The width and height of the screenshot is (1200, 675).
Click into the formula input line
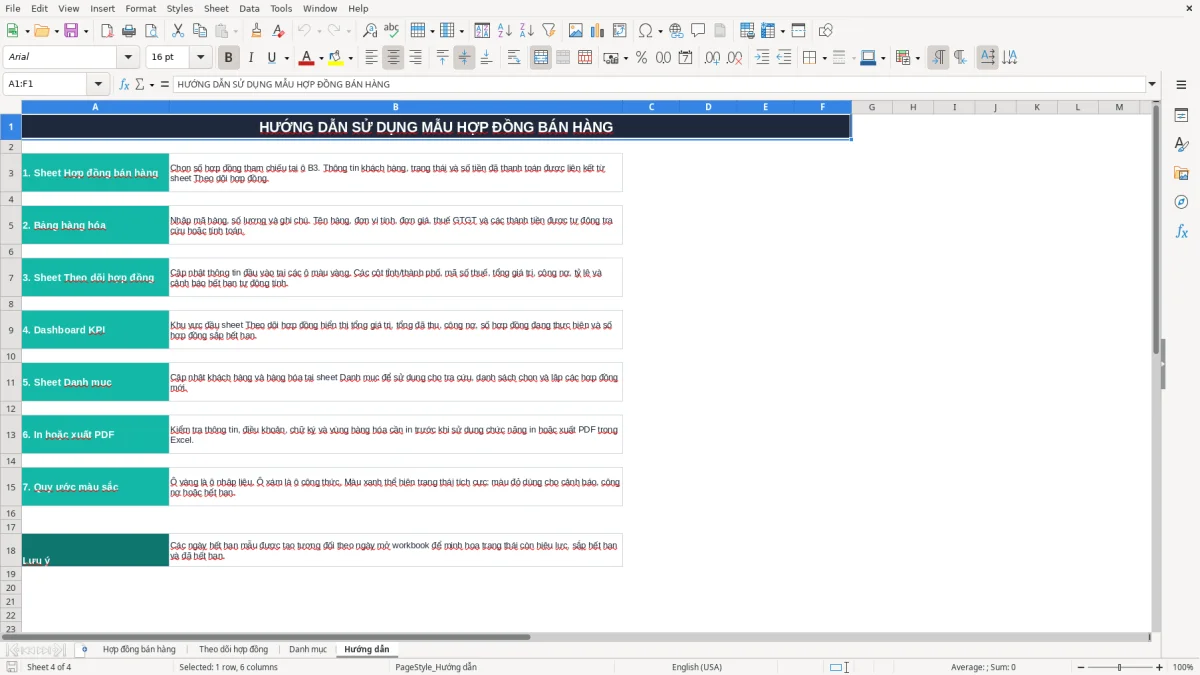[658, 84]
